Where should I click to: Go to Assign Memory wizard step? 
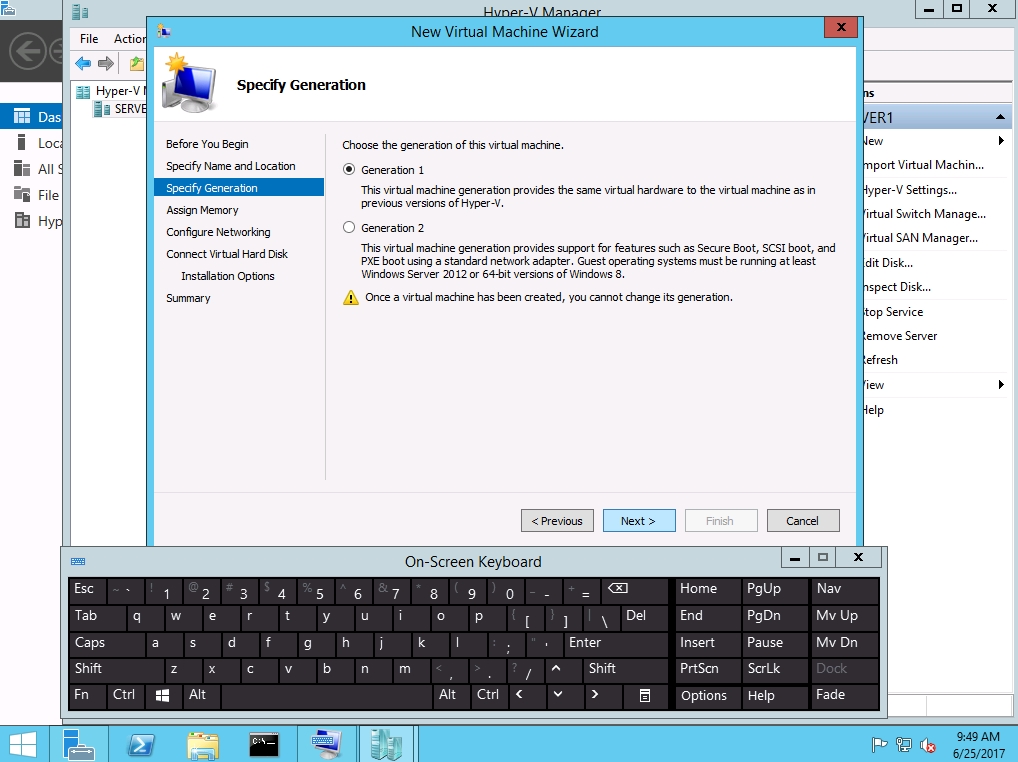(x=202, y=210)
